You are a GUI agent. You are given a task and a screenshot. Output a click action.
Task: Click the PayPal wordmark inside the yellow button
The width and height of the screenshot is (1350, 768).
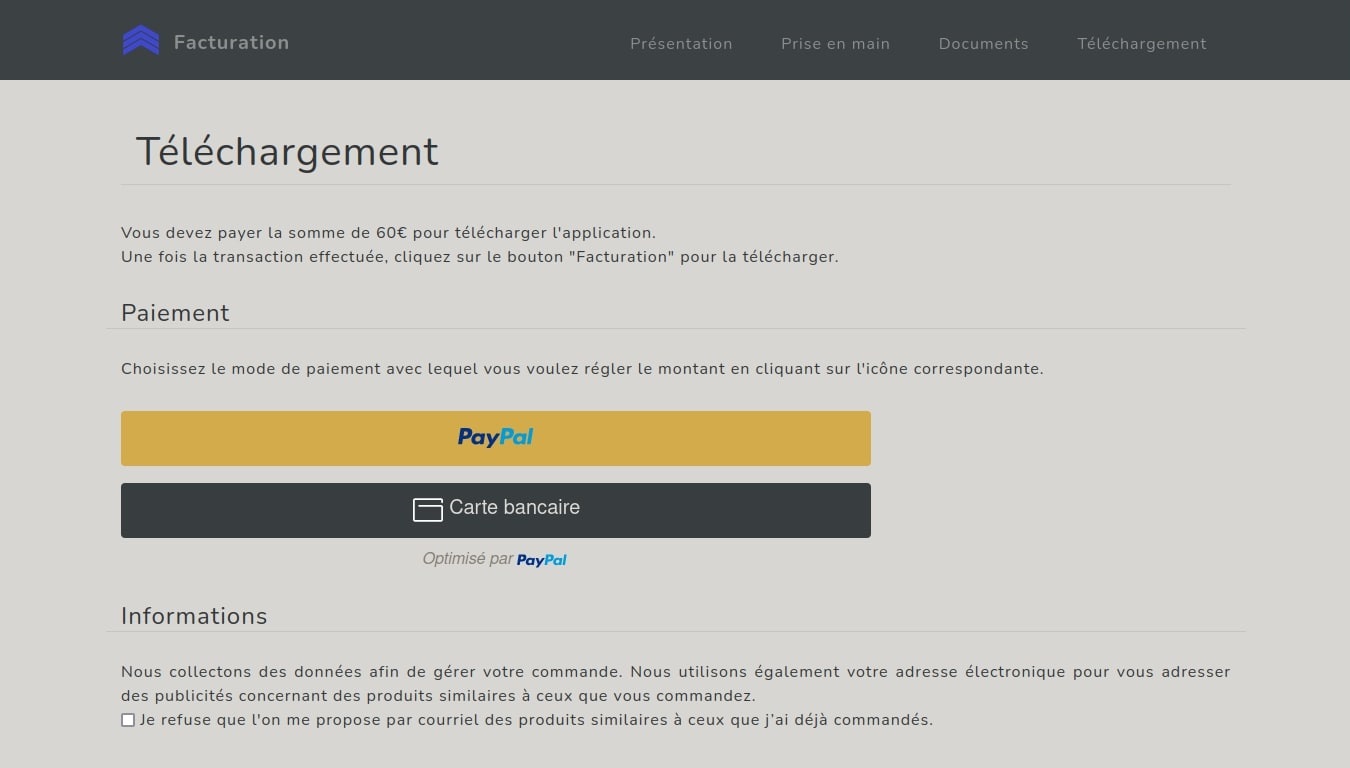point(495,437)
